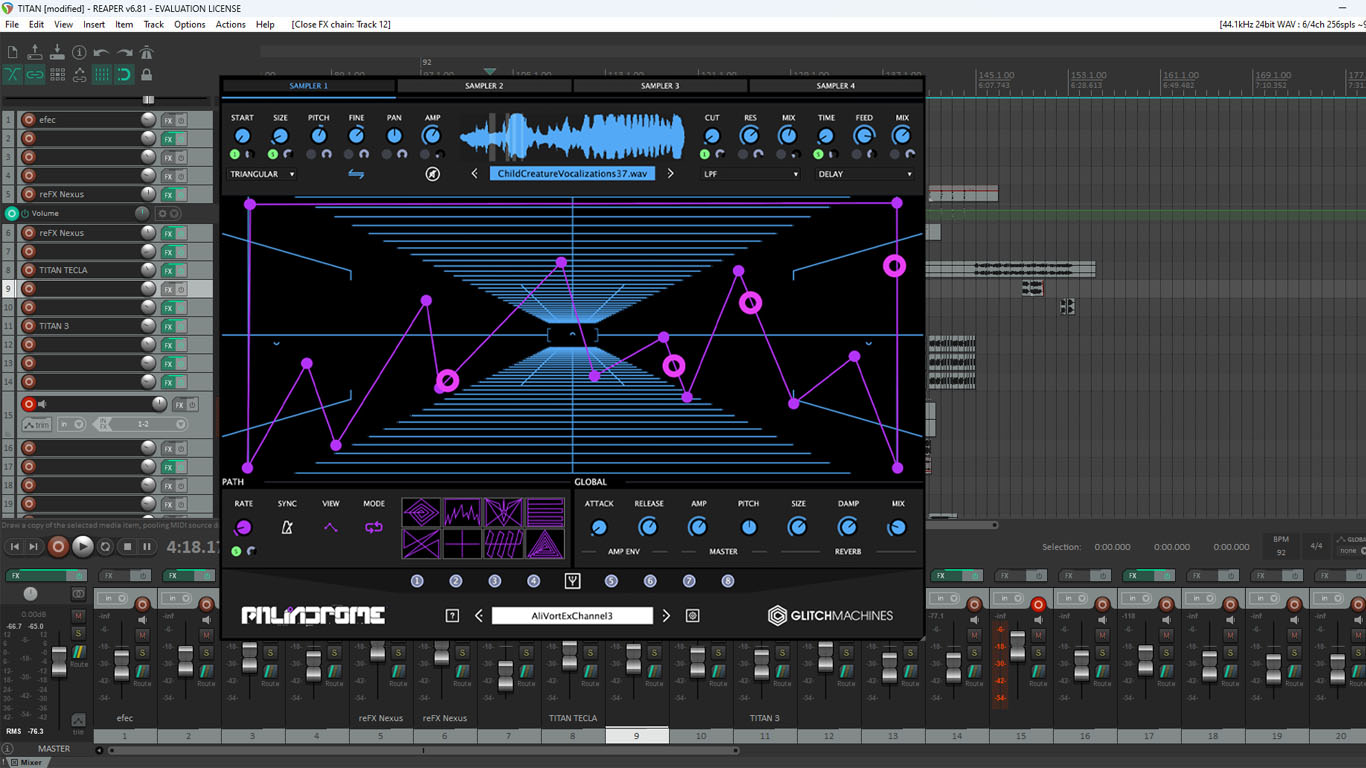Go to previous Palindrome preset

[x=478, y=616]
